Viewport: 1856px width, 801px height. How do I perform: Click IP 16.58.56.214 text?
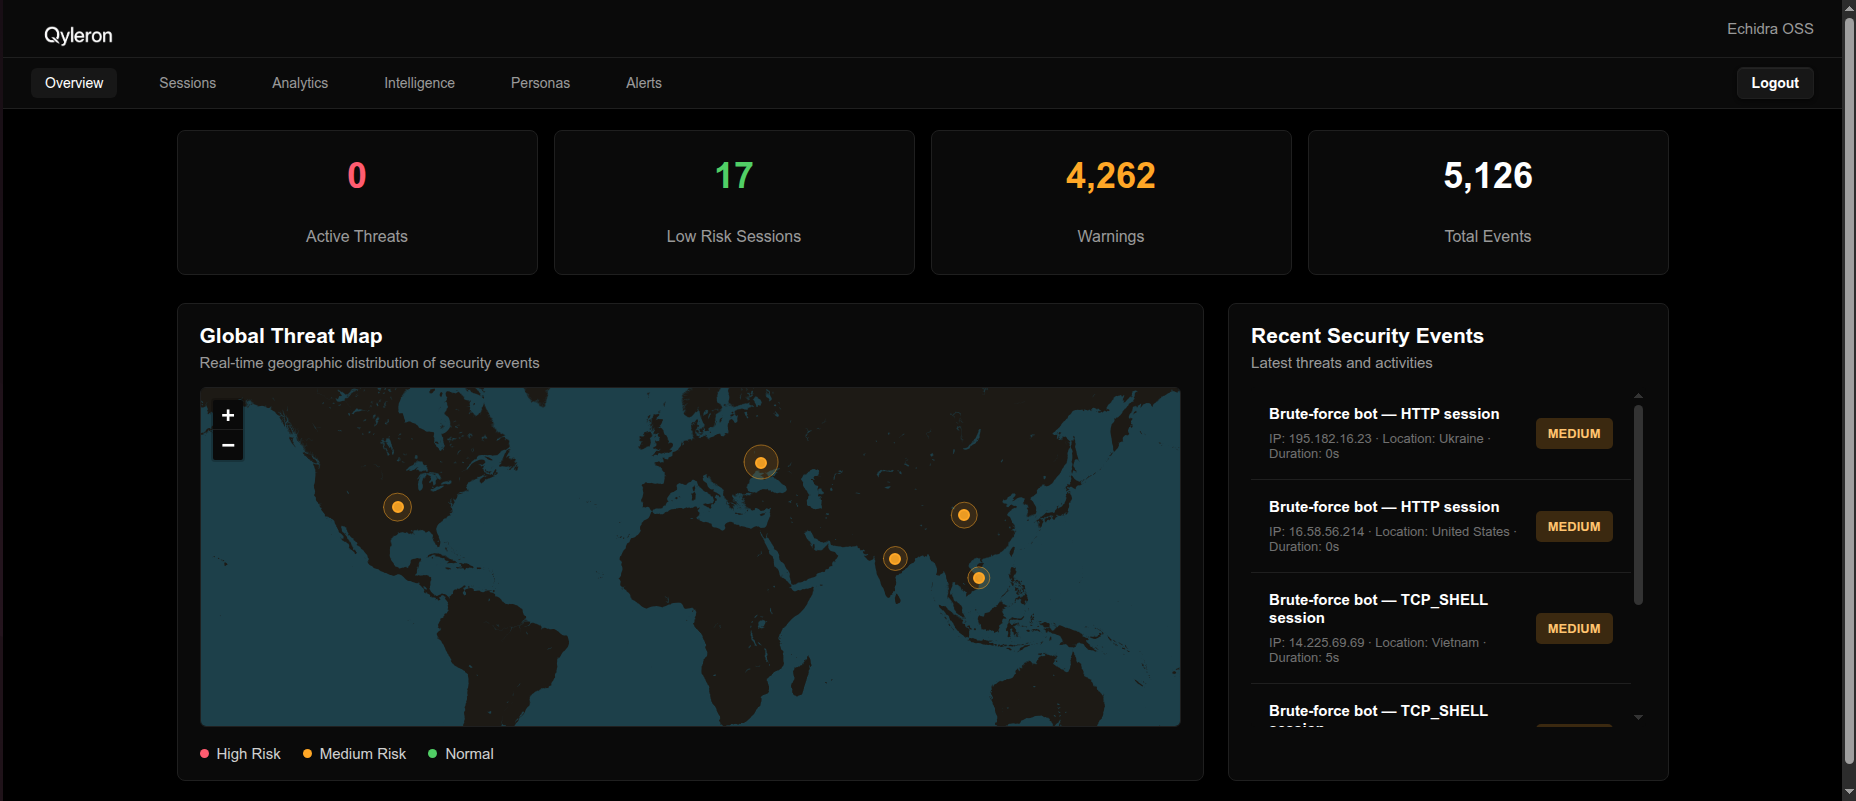pyautogui.click(x=1316, y=532)
